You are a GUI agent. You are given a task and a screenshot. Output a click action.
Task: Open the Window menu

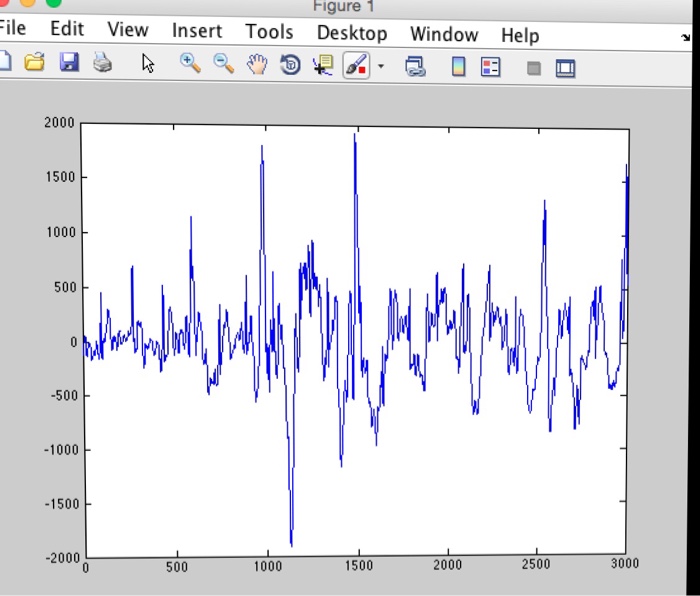[x=444, y=34]
